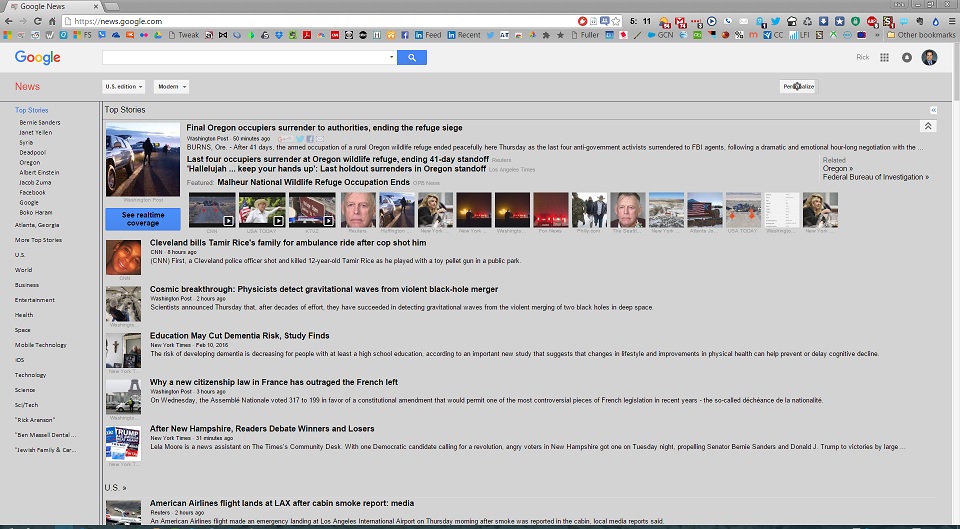The image size is (960, 529).
Task: Open the Tweak bookmark
Action: (x=184, y=35)
